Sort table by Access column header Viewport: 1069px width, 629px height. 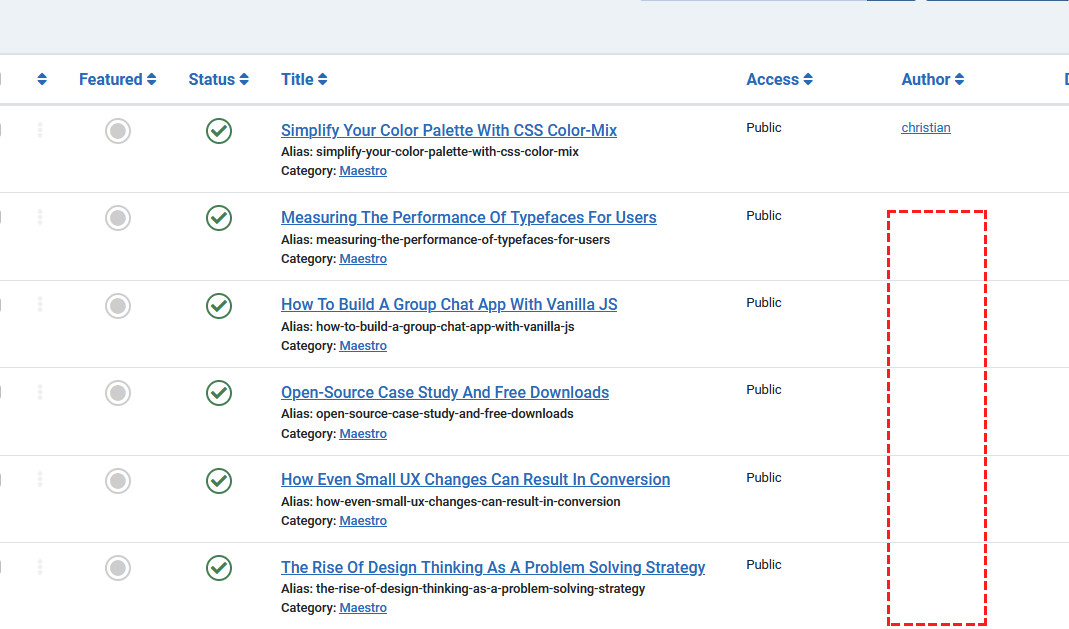(778, 80)
